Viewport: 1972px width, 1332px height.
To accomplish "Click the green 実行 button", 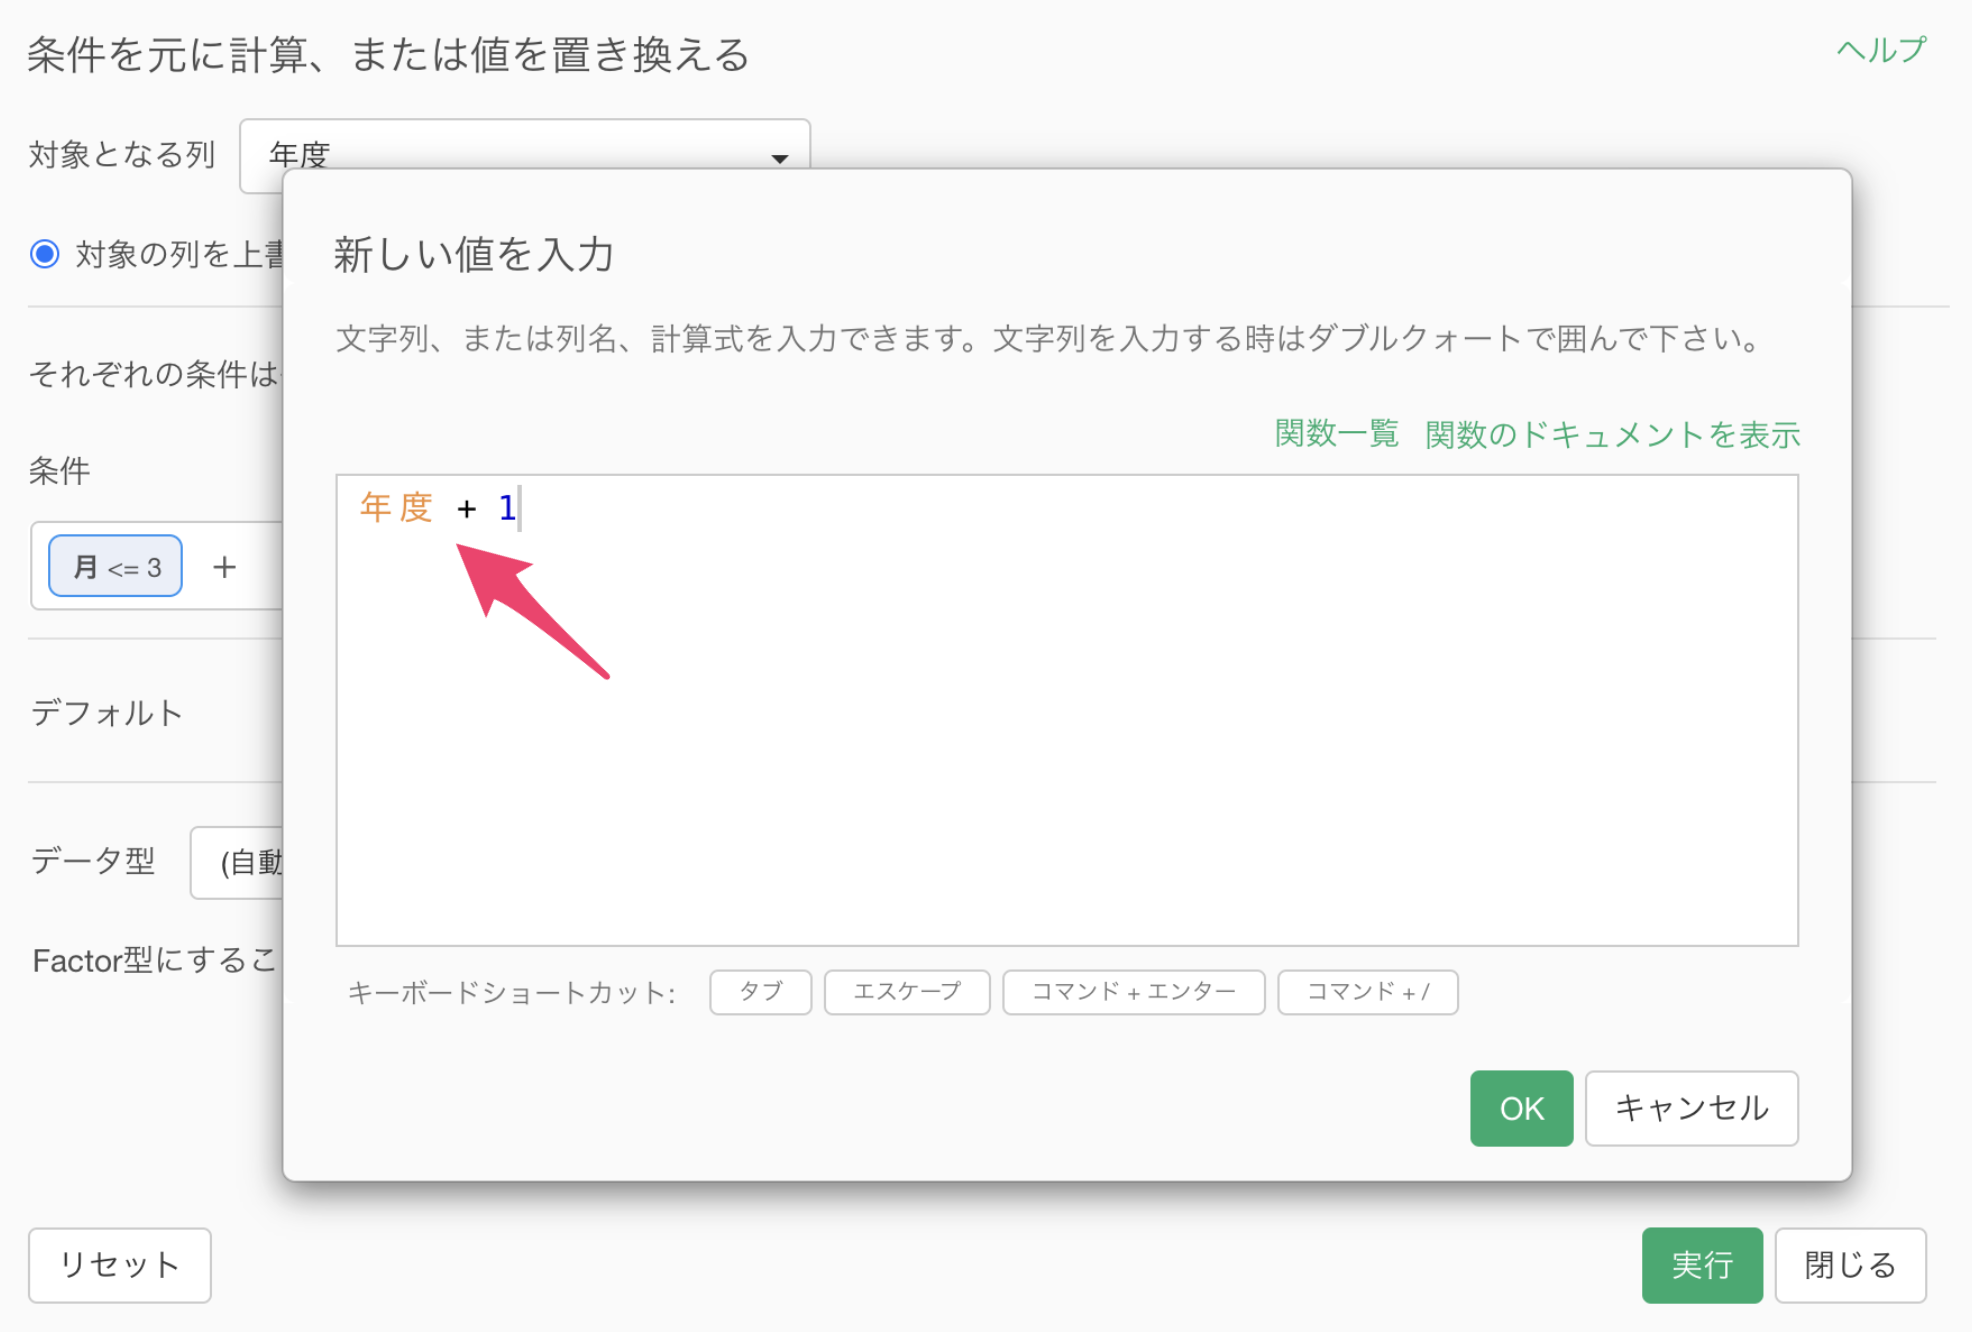I will tap(1701, 1265).
